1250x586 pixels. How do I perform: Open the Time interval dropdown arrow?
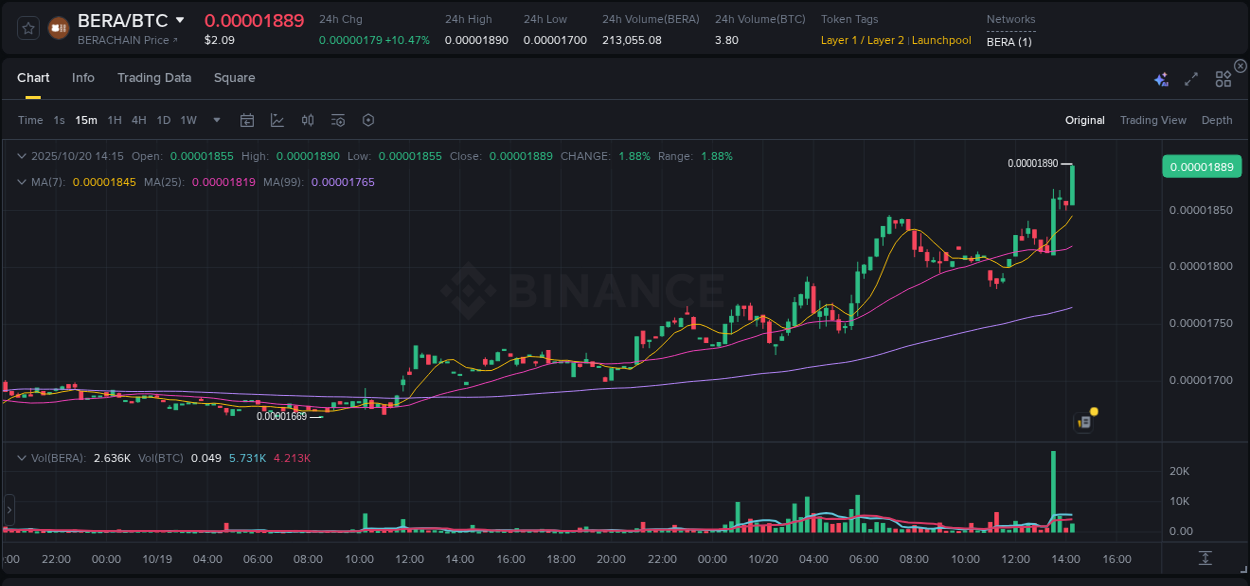pos(216,120)
